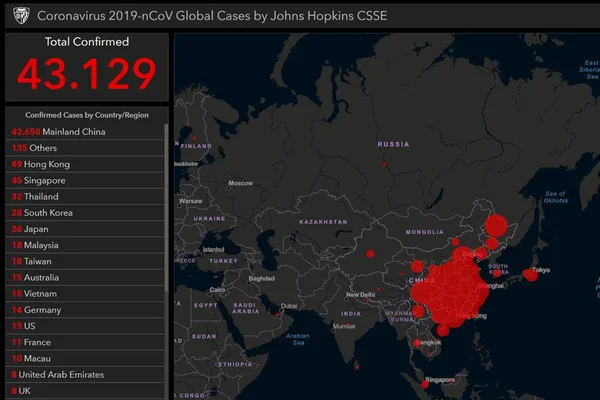The width and height of the screenshot is (600, 400).
Task: Select the Taiwan row
Action: pos(85,261)
